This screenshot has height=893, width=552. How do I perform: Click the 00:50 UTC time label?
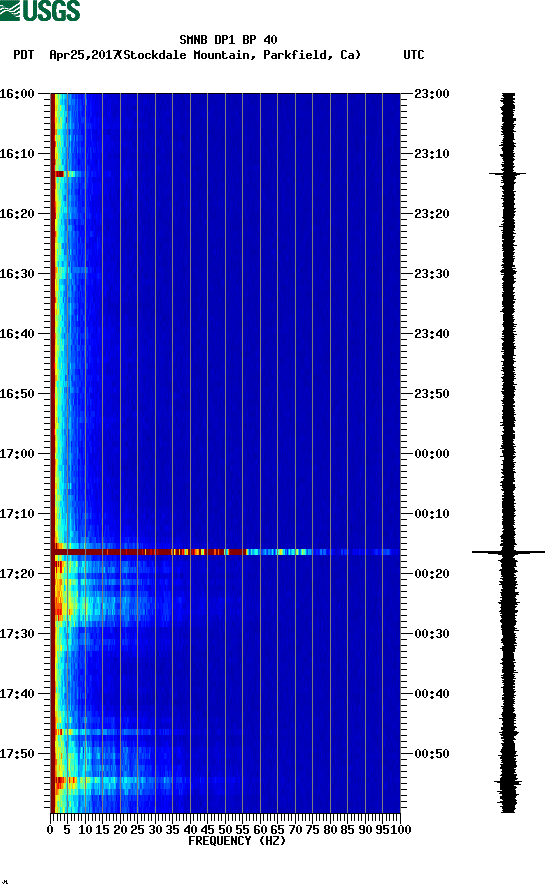(x=431, y=754)
